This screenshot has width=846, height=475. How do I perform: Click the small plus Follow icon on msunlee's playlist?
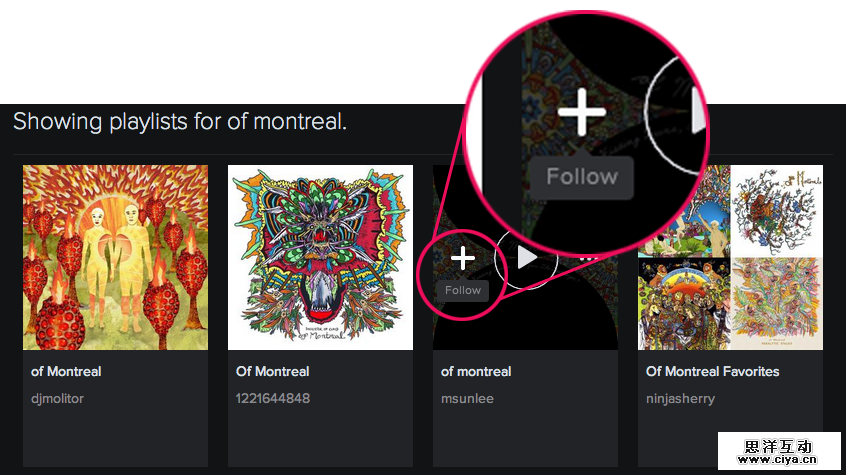pyautogui.click(x=462, y=259)
